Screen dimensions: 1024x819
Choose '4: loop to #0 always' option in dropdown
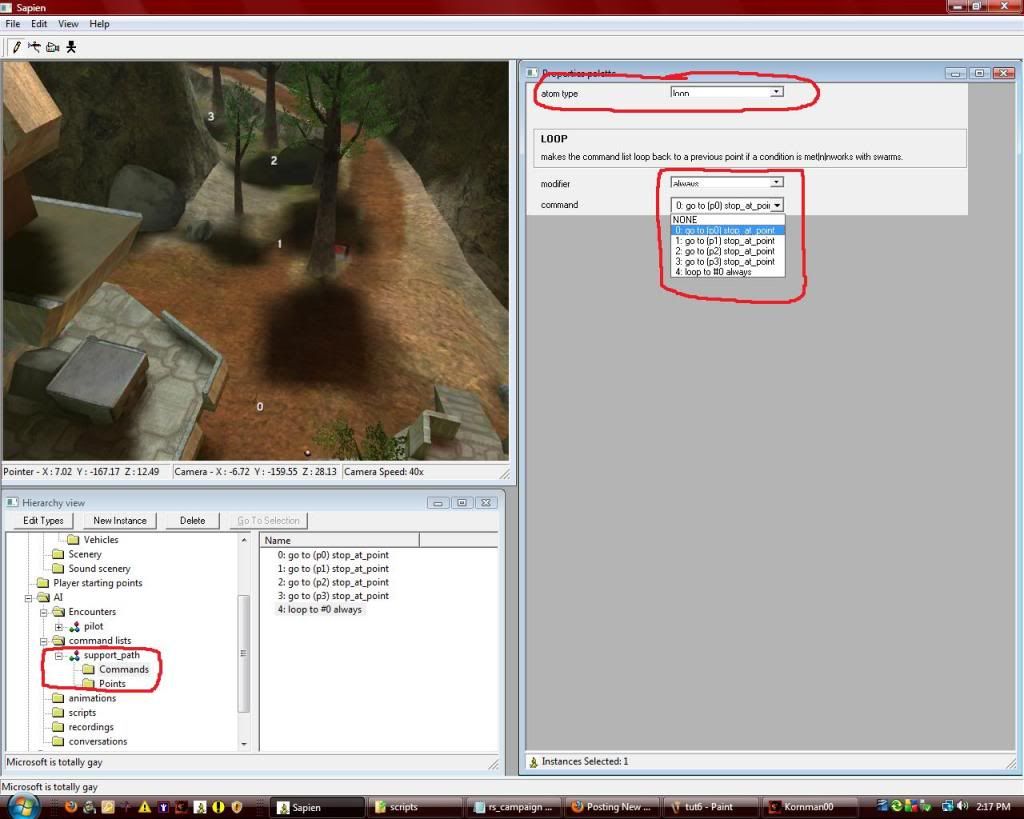(x=728, y=272)
